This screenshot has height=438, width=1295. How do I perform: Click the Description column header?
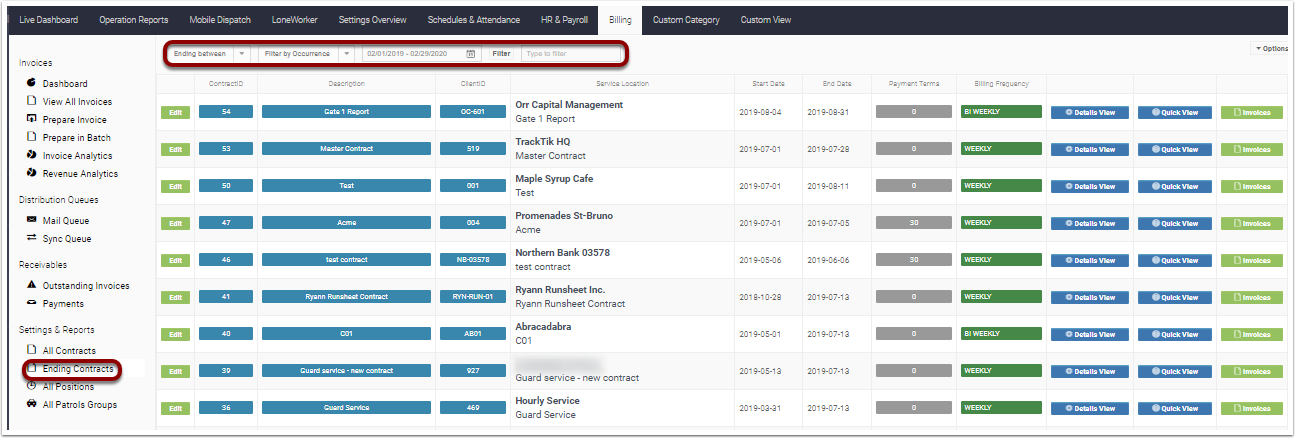click(x=346, y=84)
